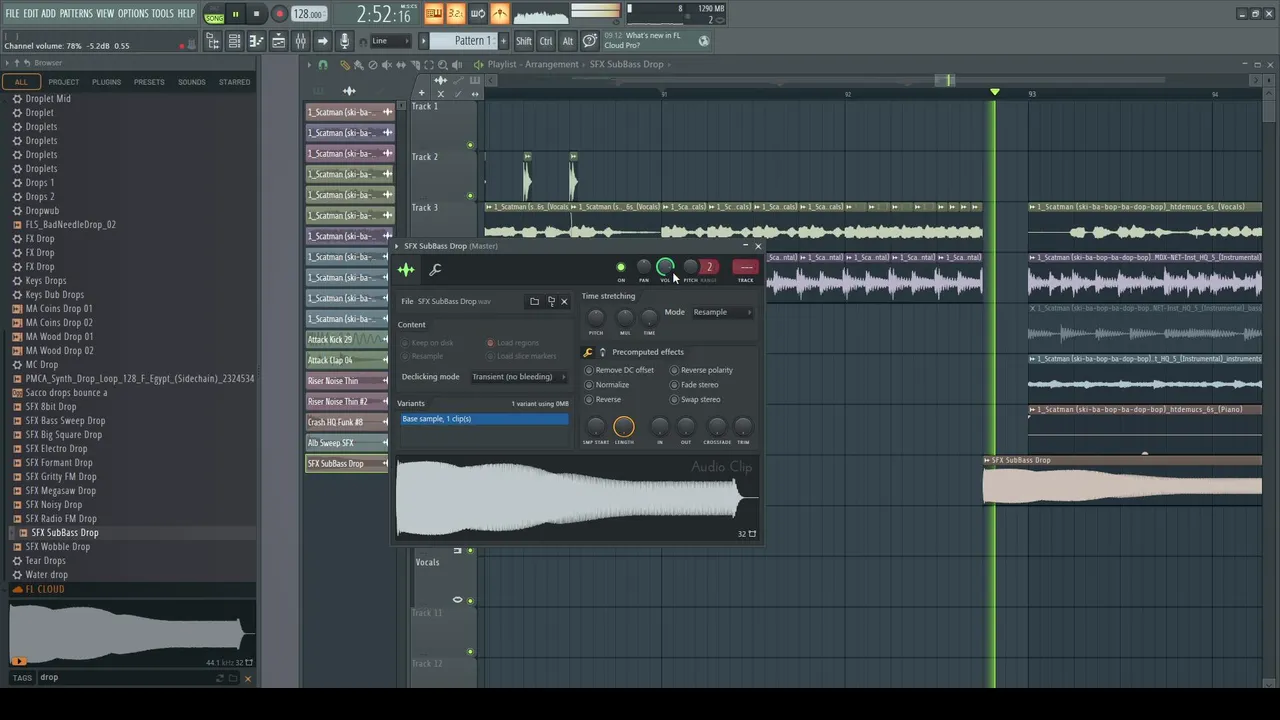1280x720 pixels.
Task: Open the TOOLS menu
Action: [x=163, y=14]
